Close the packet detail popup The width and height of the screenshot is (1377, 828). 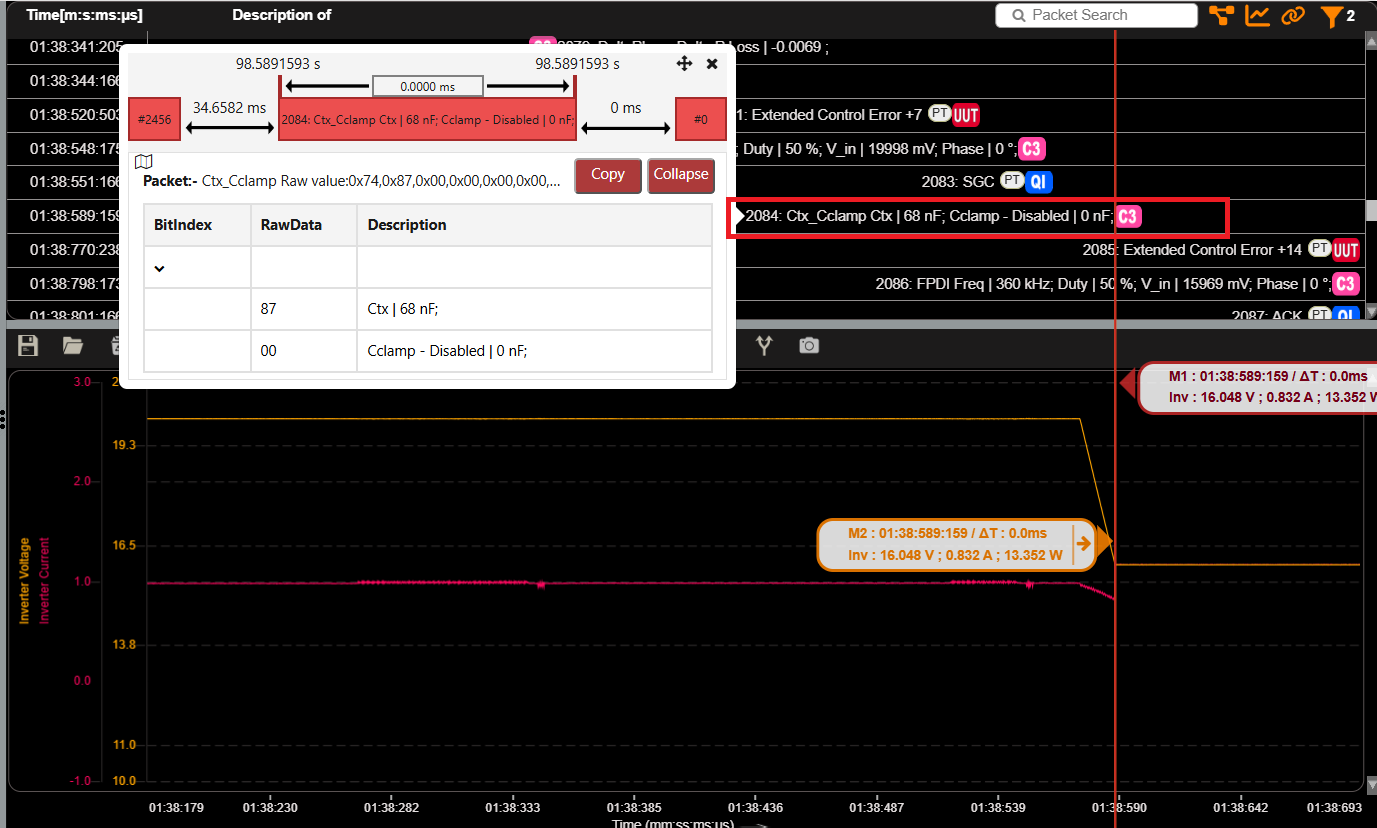tap(712, 63)
